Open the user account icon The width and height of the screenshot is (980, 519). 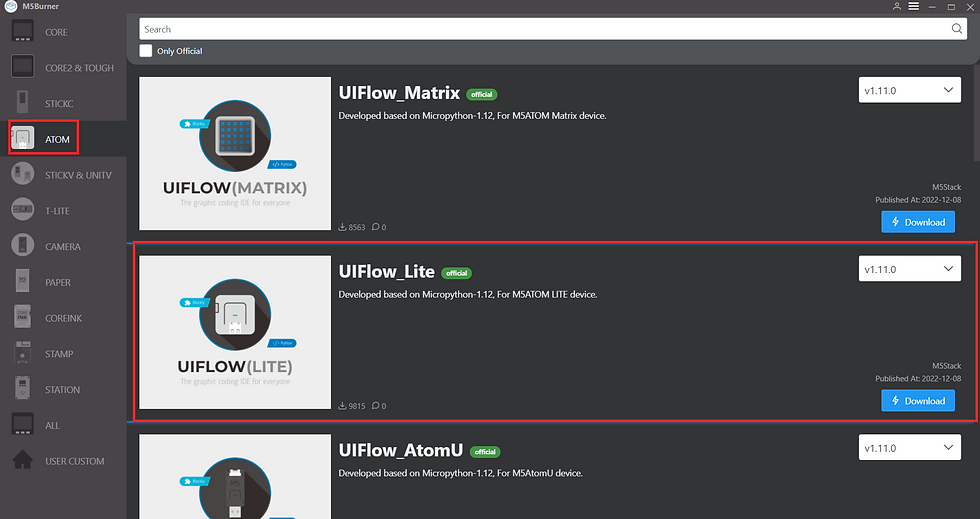click(x=896, y=6)
